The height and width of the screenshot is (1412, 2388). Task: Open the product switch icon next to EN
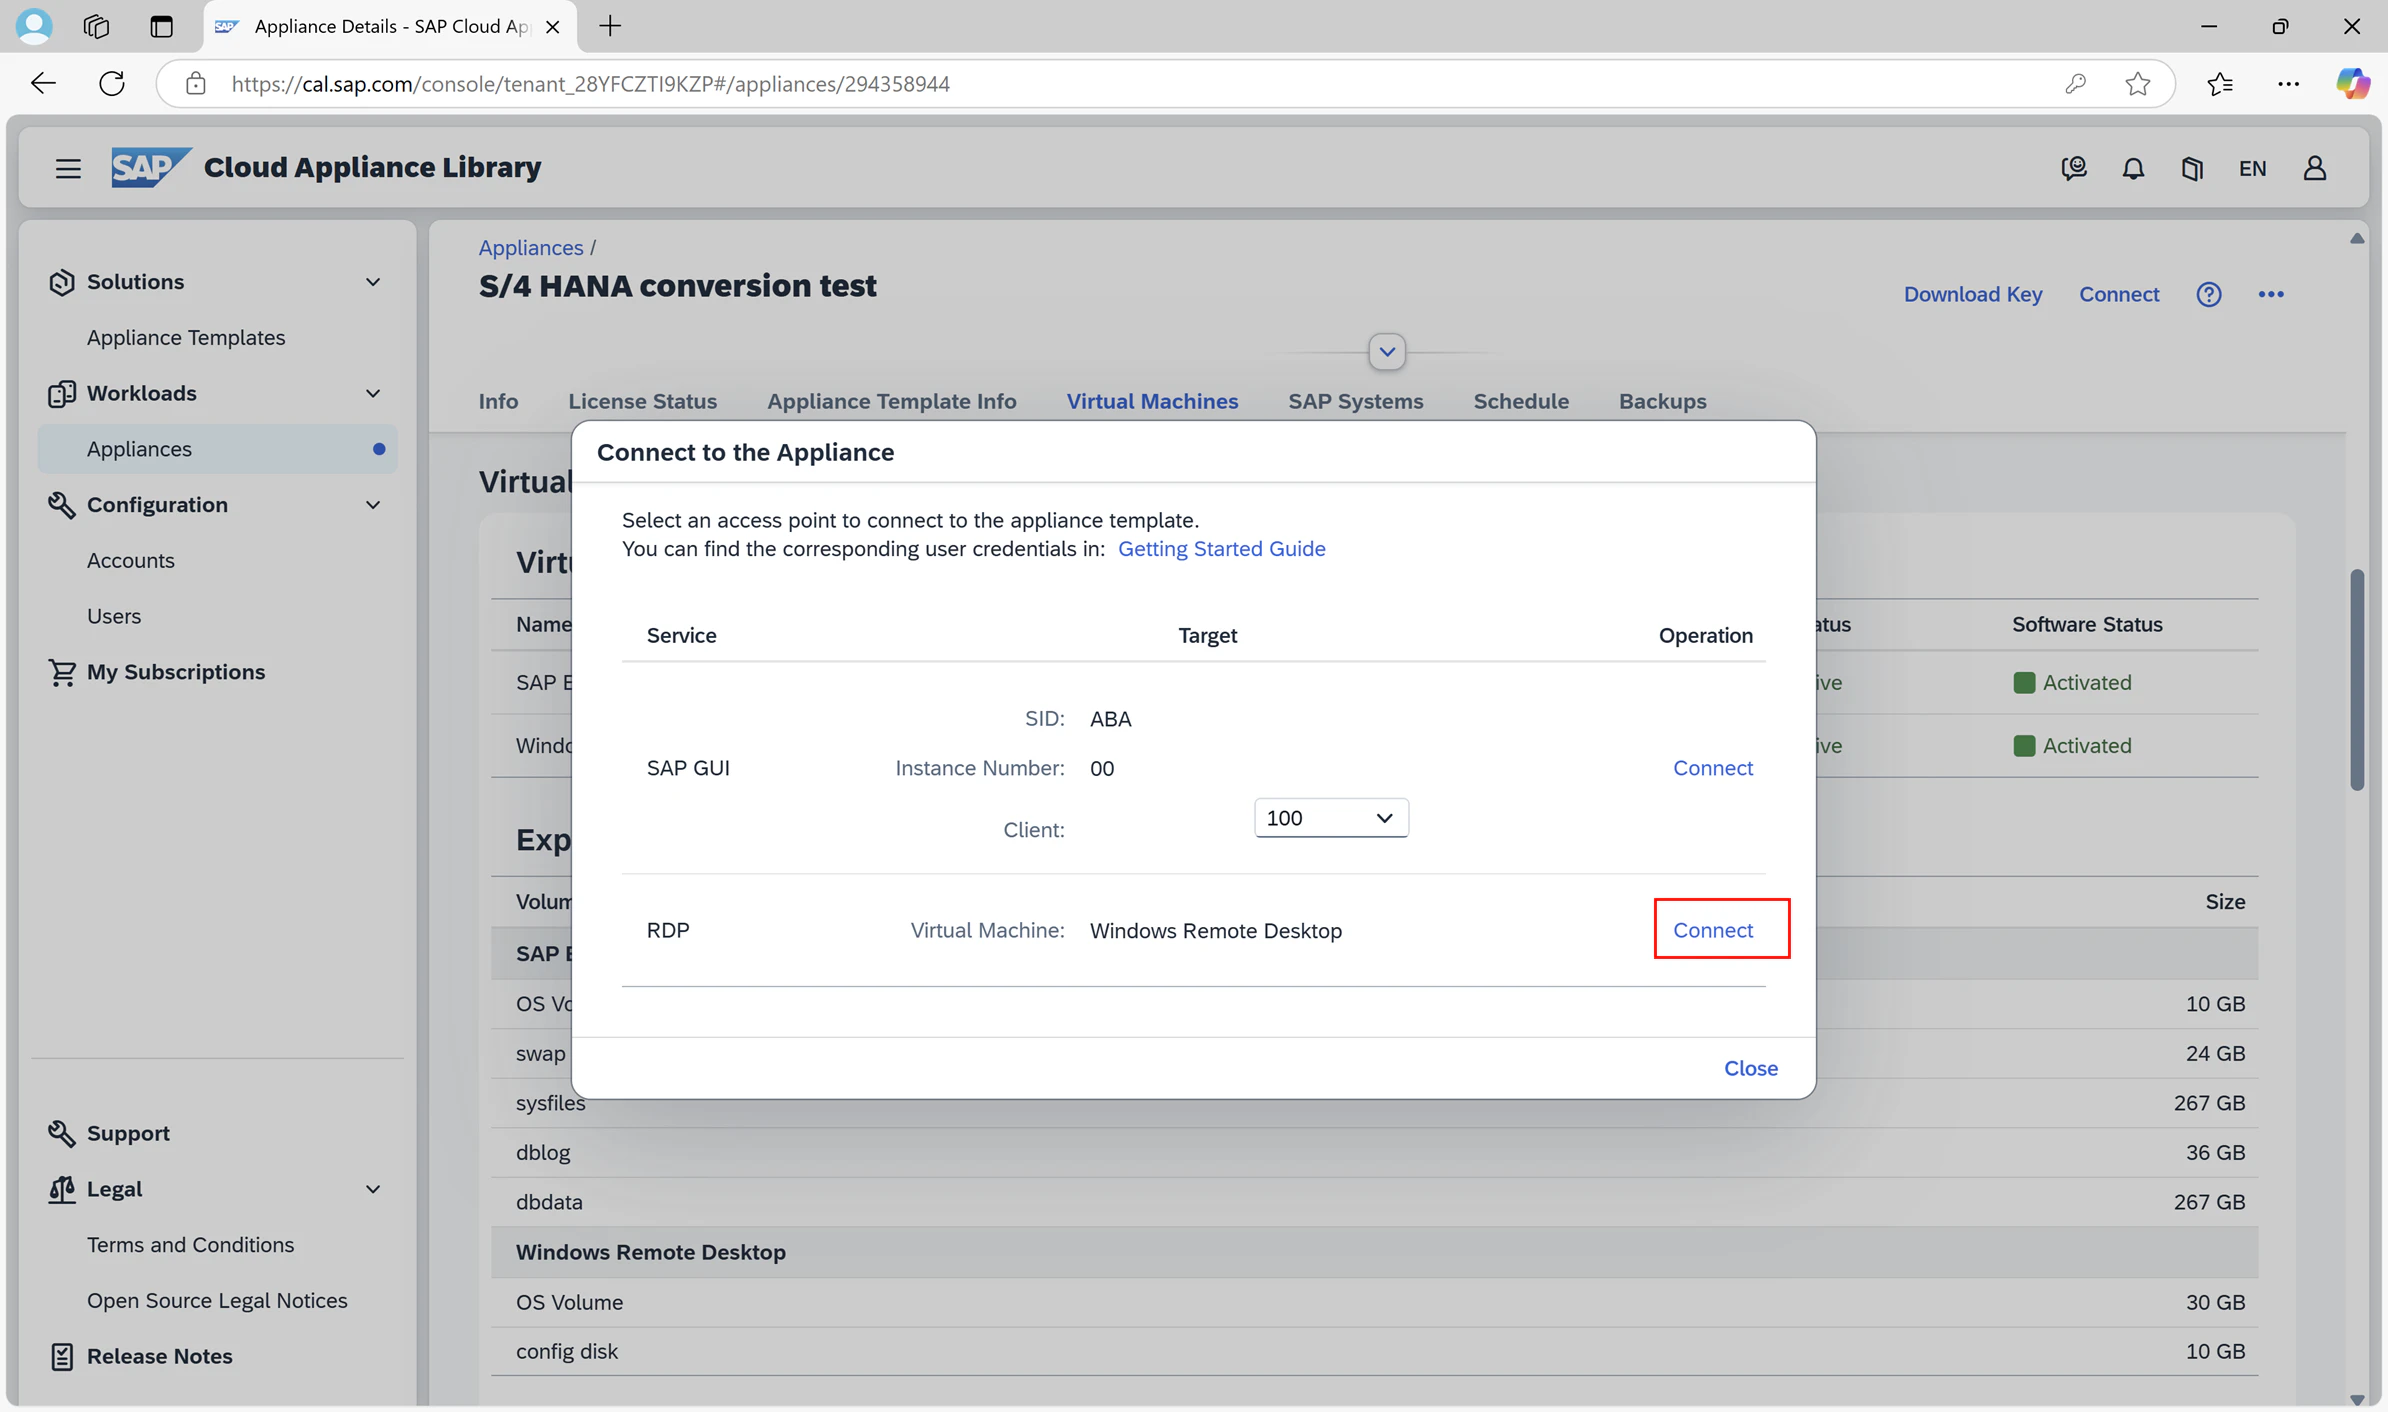tap(2192, 168)
